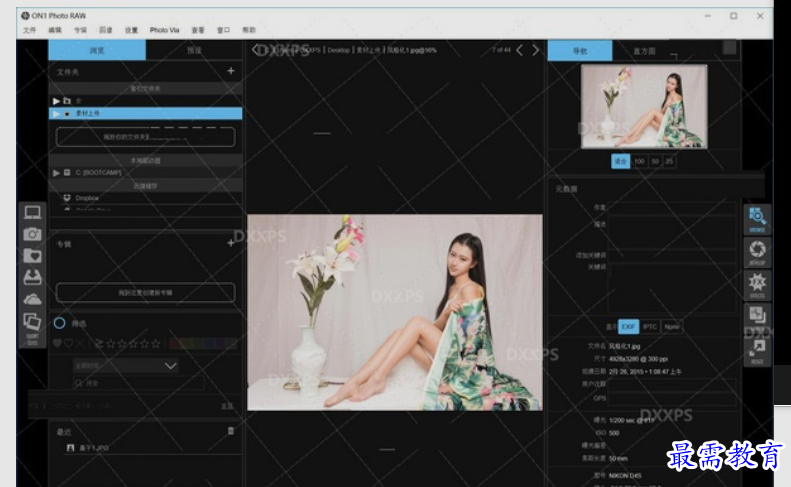Image resolution: width=791 pixels, height=487 pixels.
Task: Open the Layers module icon
Action: pos(757,316)
